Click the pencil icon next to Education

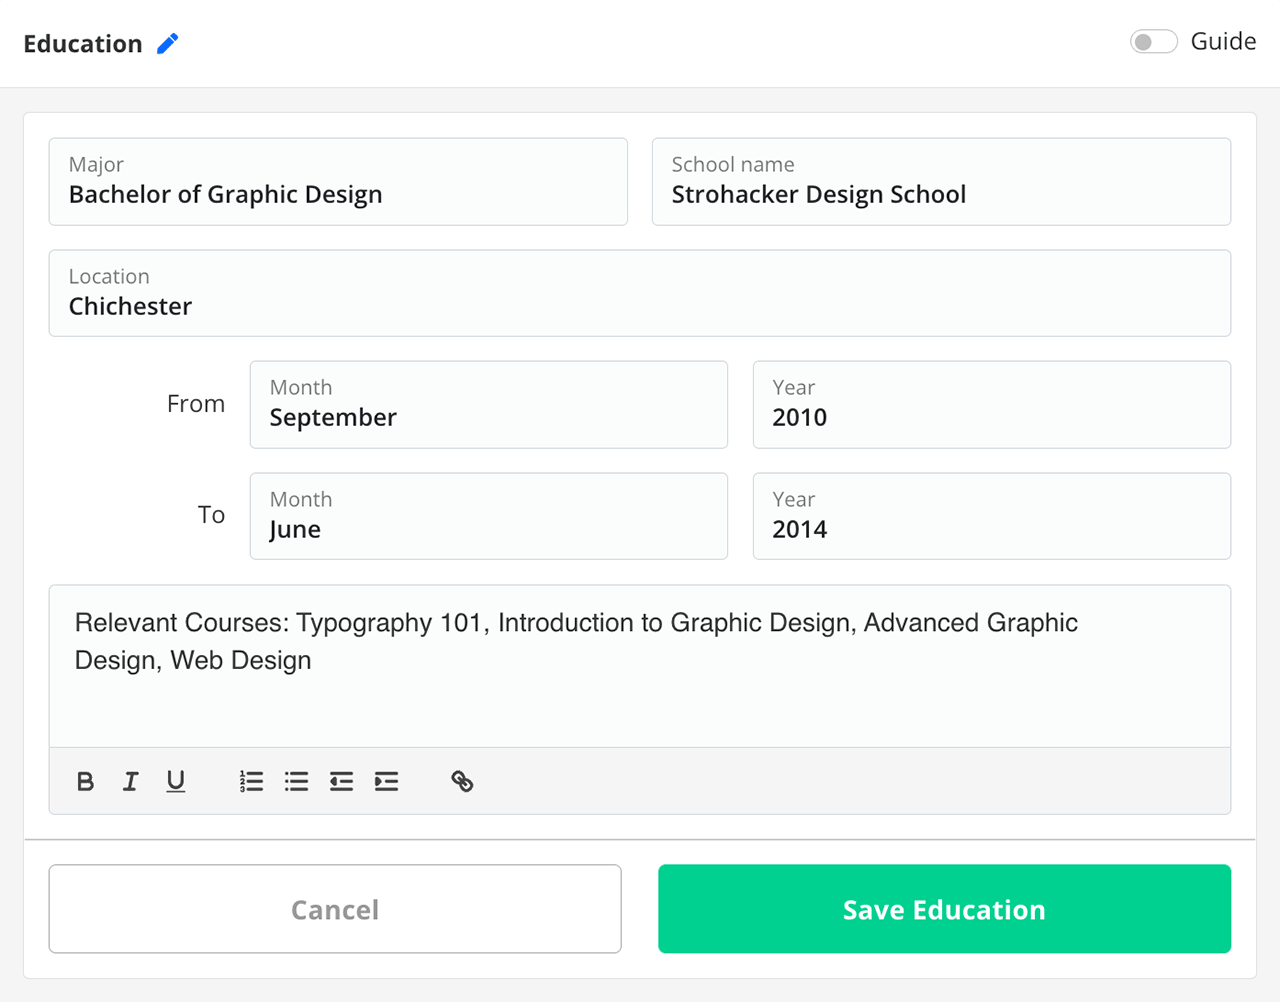[168, 43]
